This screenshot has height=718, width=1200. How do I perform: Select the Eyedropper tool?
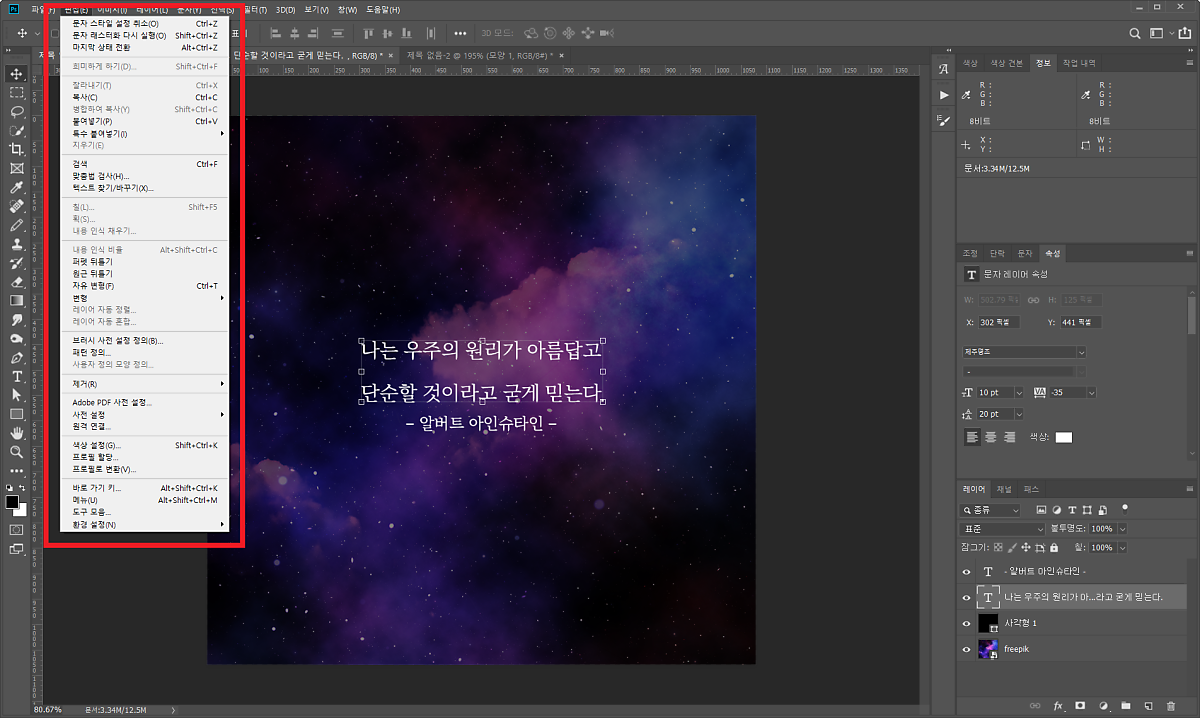tap(17, 187)
